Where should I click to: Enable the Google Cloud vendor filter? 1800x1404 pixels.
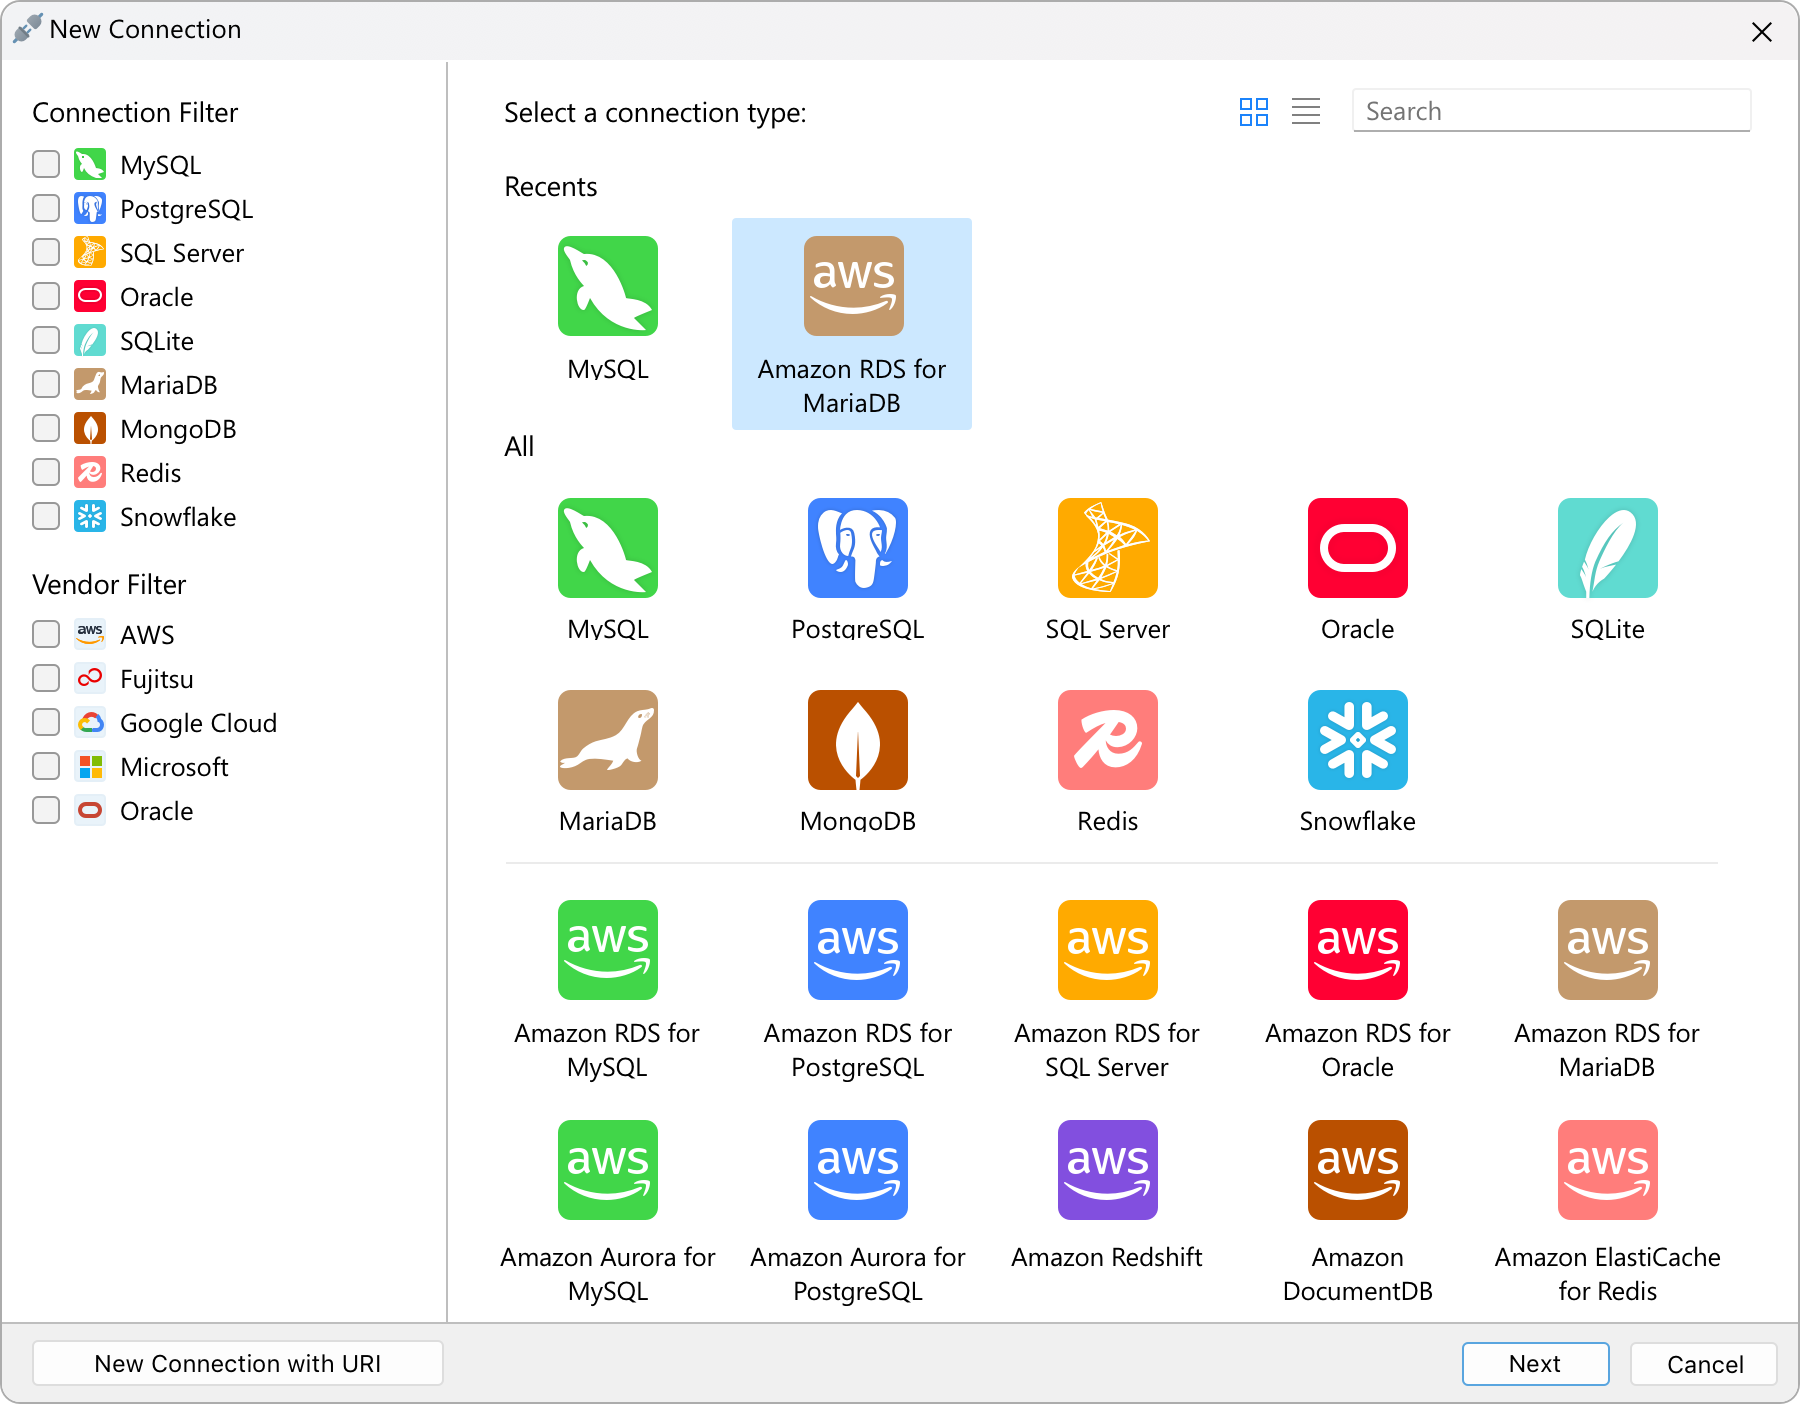(x=46, y=722)
